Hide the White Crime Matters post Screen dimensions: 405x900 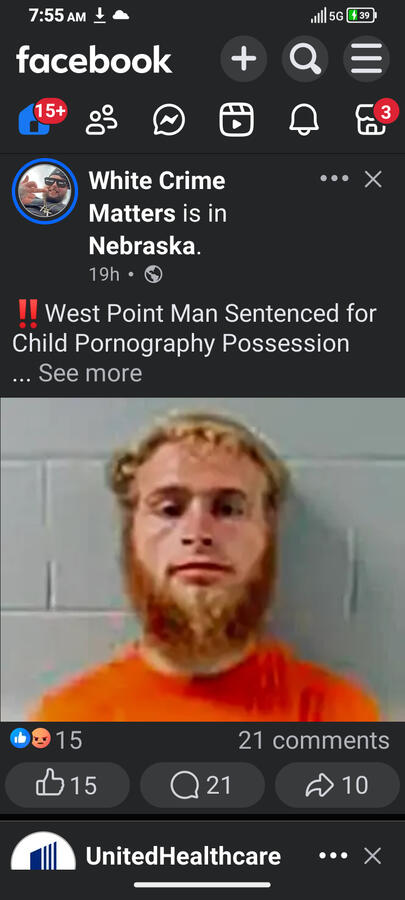tap(373, 180)
